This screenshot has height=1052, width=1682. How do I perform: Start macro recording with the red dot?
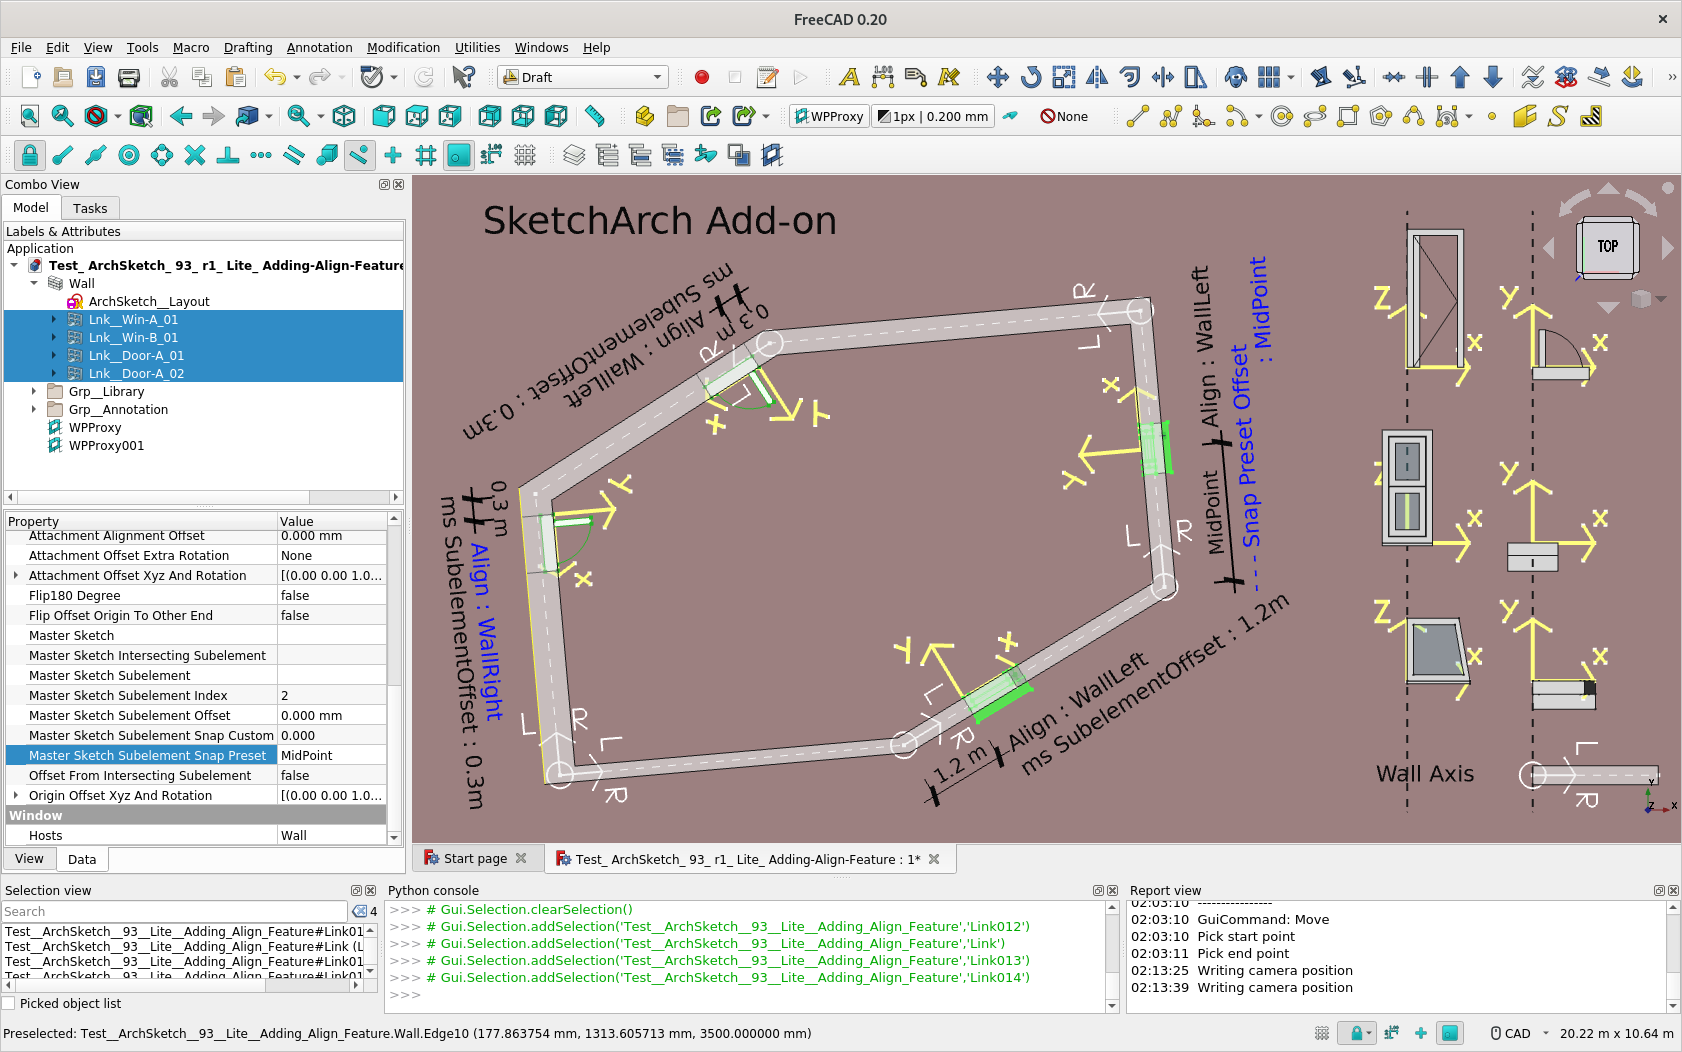coord(702,77)
